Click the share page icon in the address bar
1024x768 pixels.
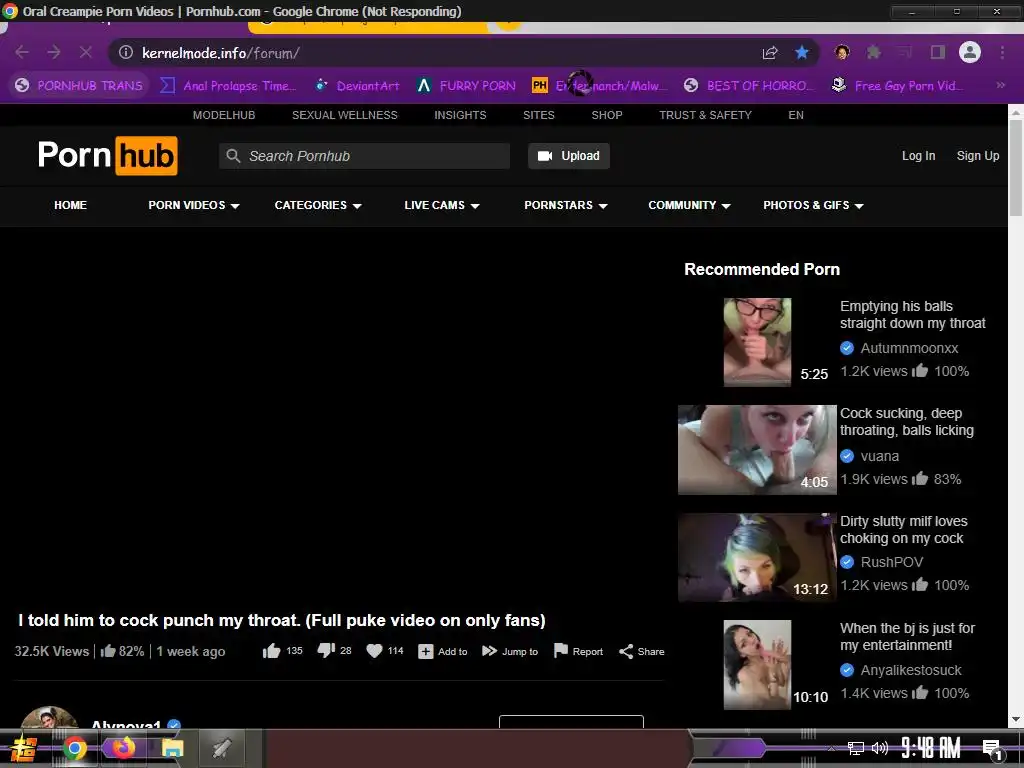click(x=770, y=52)
